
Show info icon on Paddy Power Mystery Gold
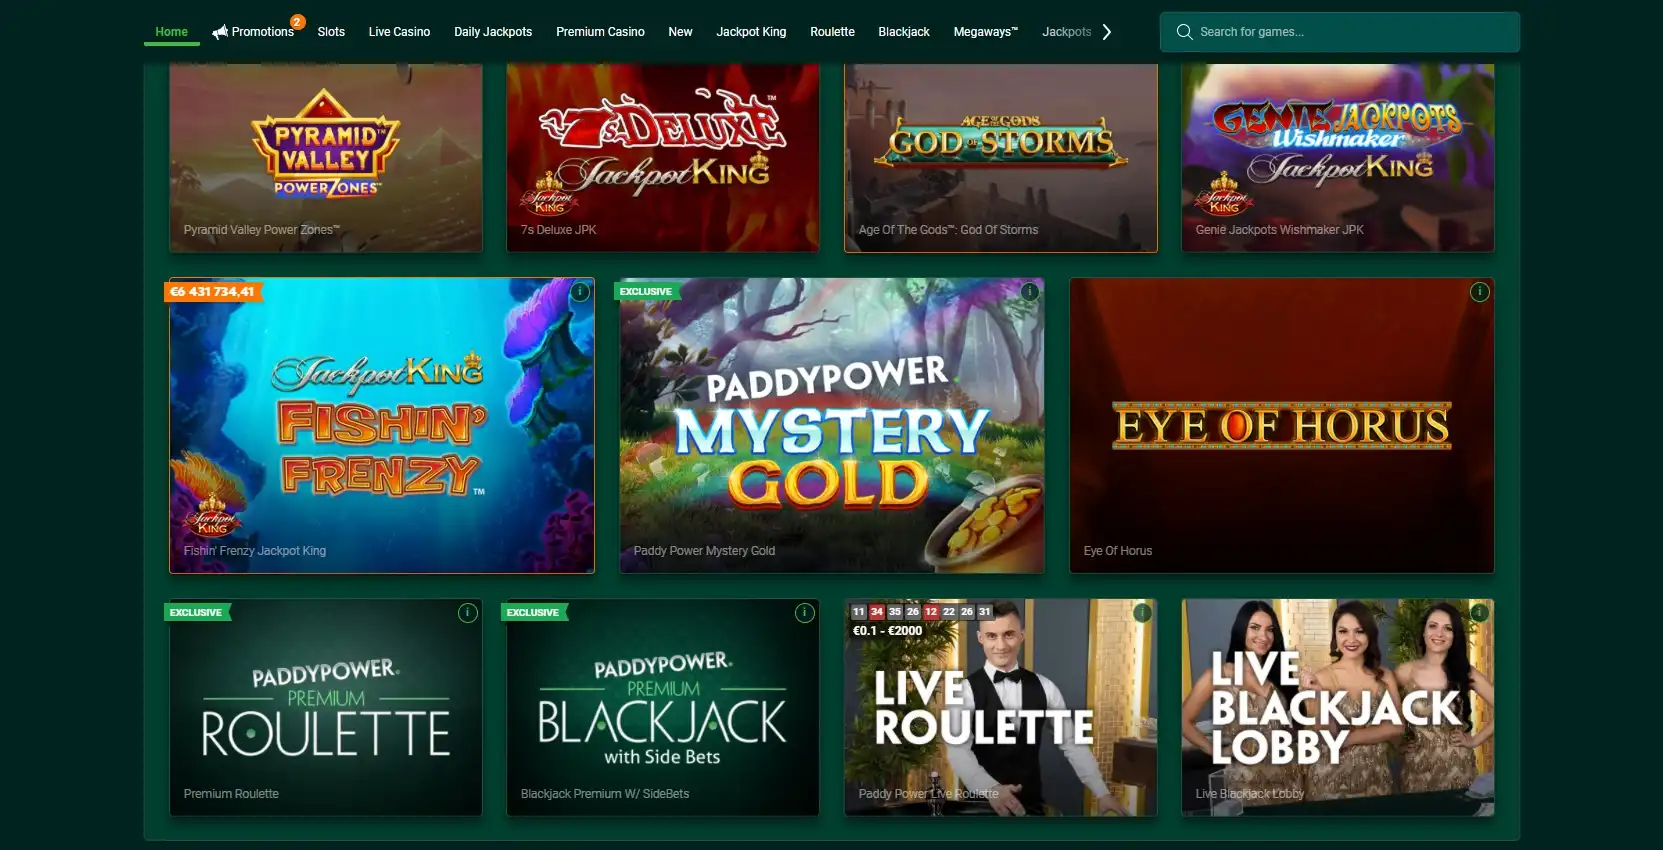1030,292
